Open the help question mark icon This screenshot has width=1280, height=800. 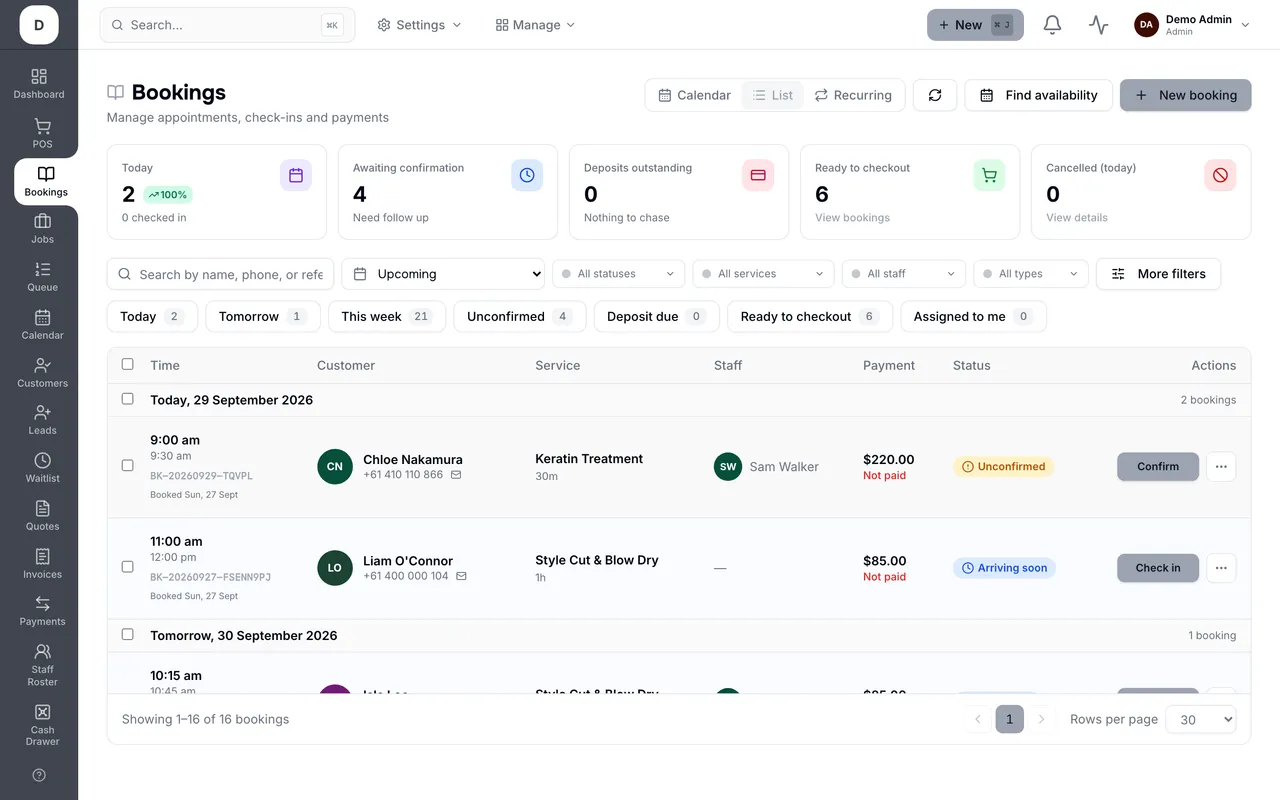point(39,775)
